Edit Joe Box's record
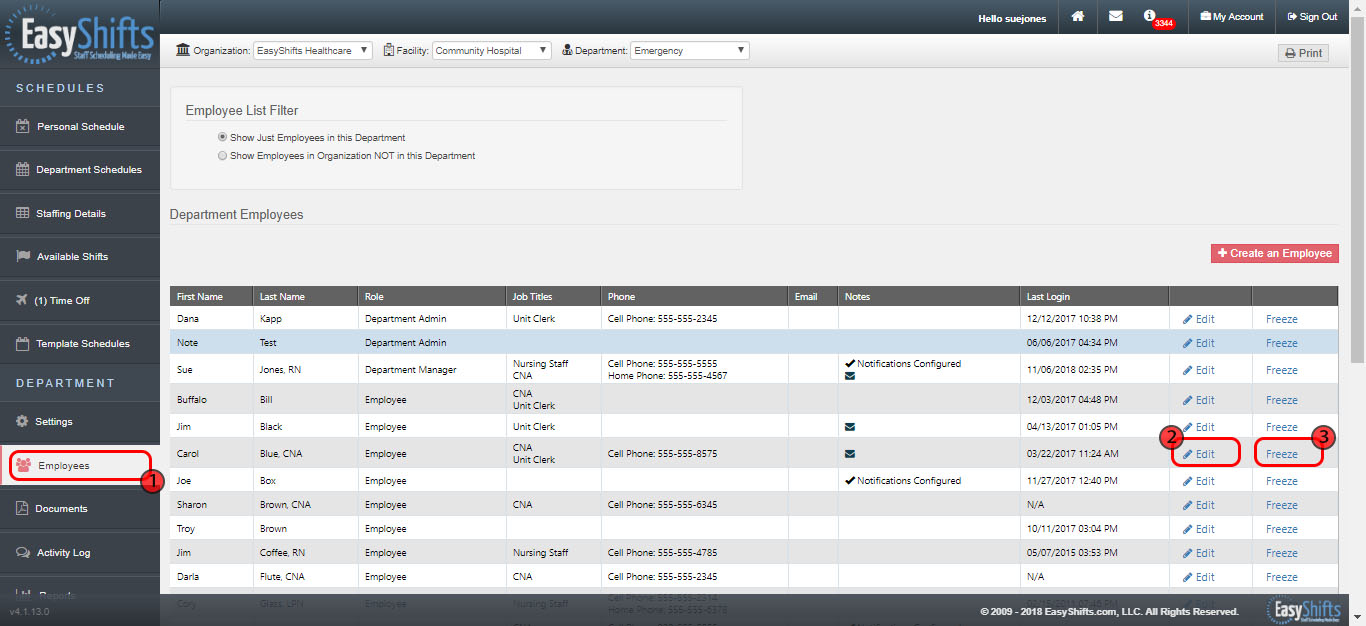 point(1199,481)
